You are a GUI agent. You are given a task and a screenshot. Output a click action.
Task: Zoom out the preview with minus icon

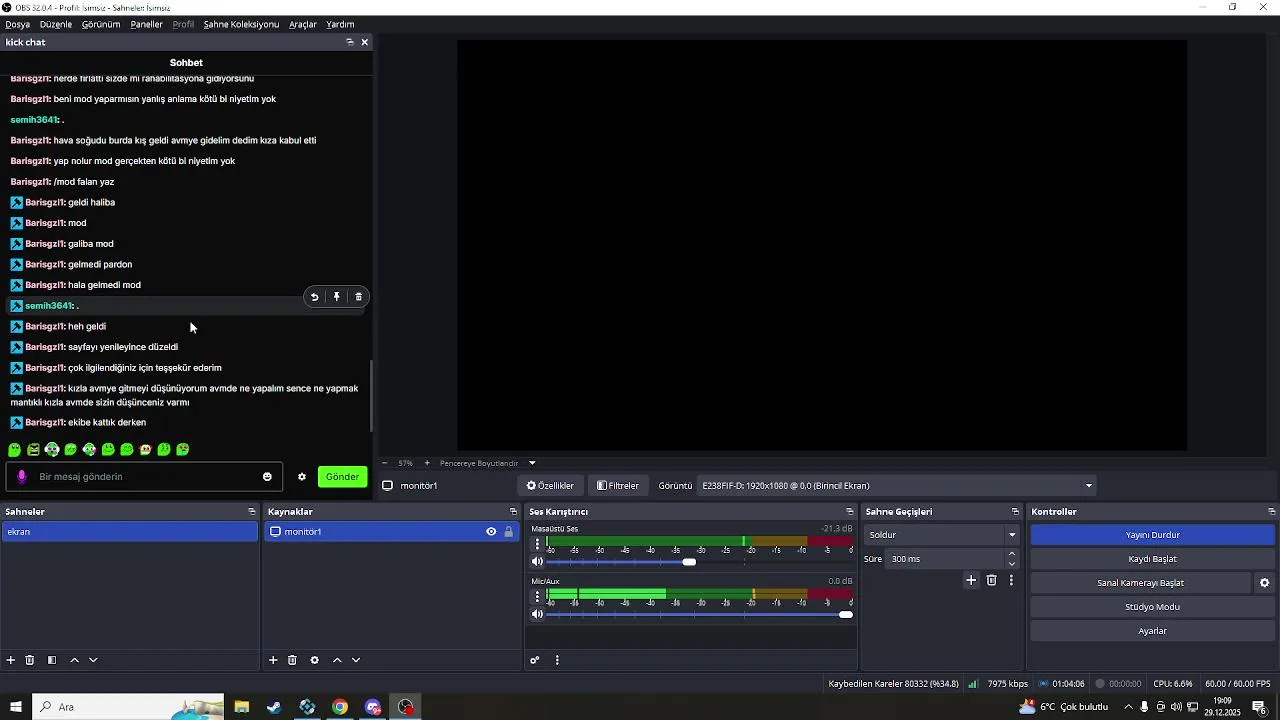(x=384, y=463)
